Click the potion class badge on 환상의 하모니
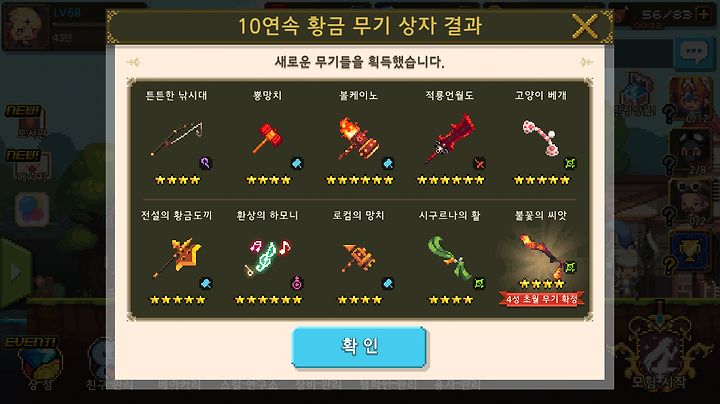Screen dimensions: 720x404 click(x=297, y=283)
